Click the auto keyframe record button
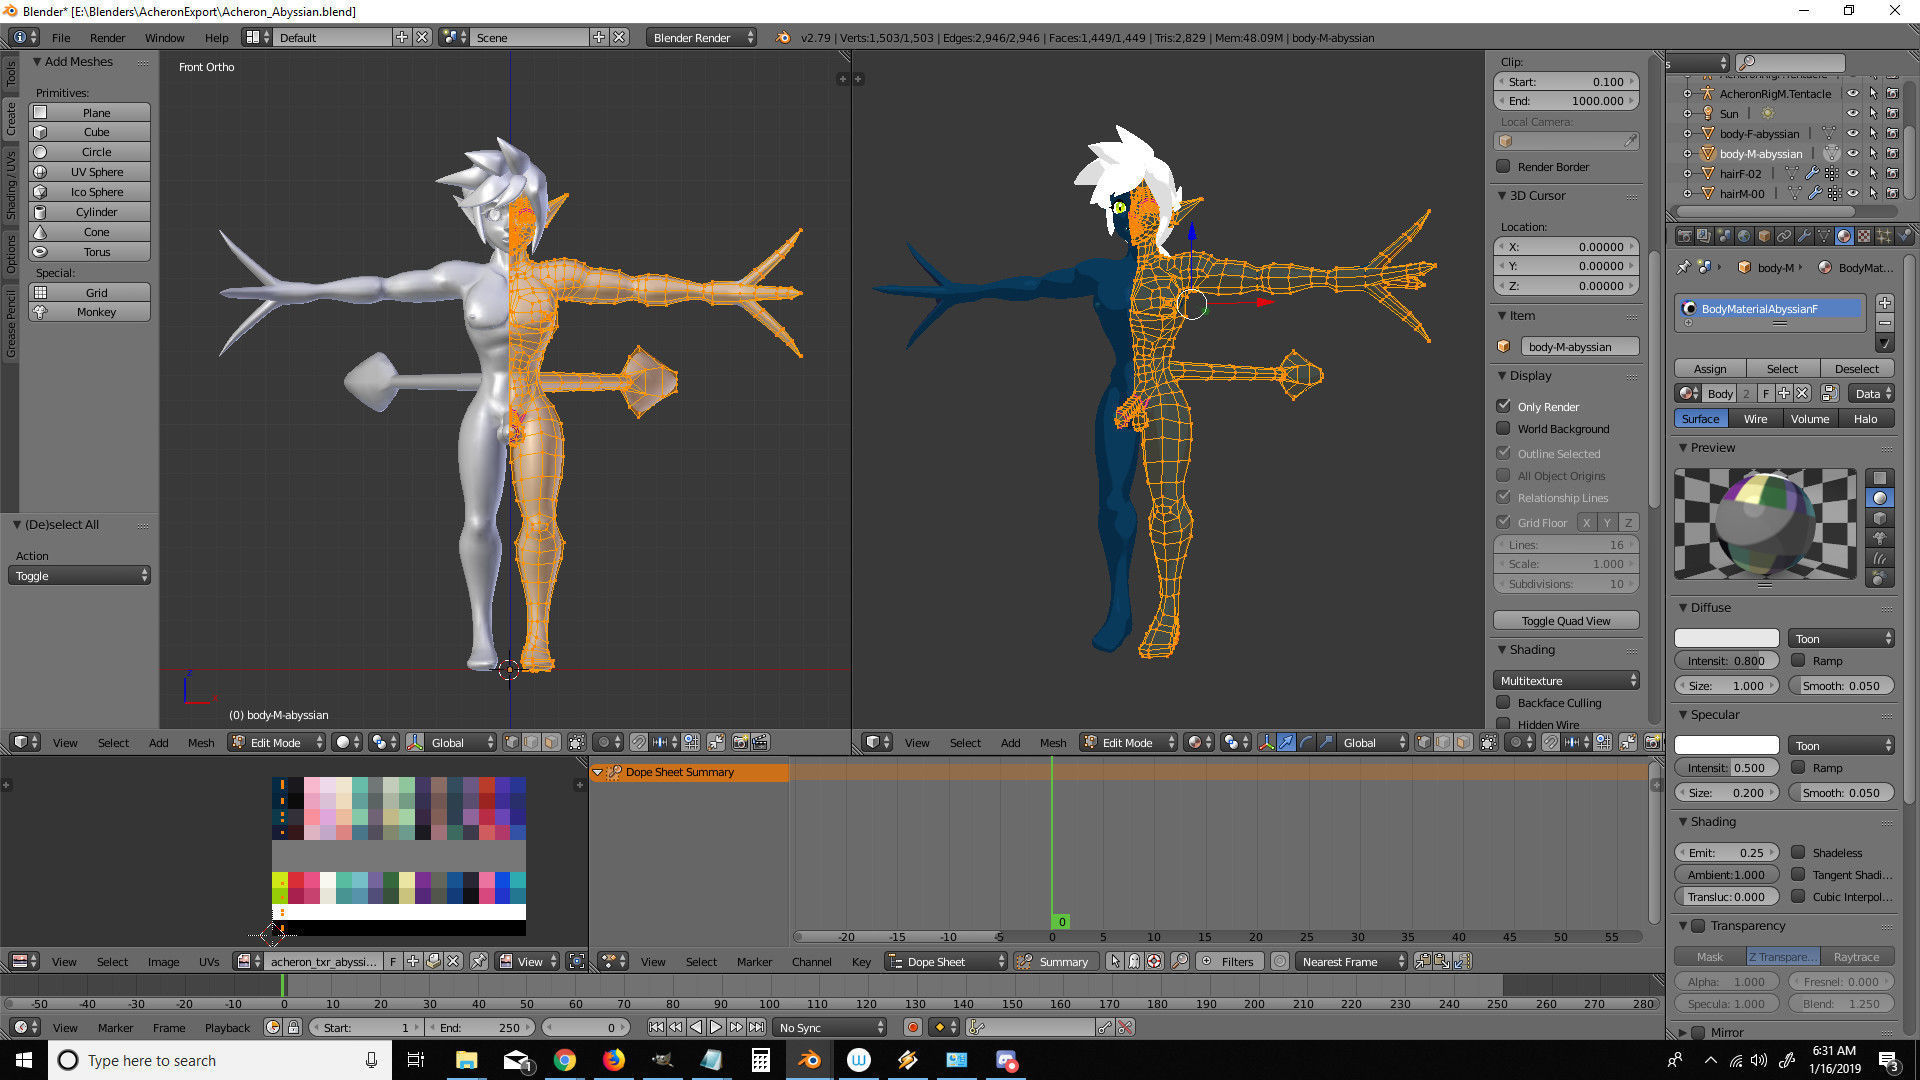Image resolution: width=1920 pixels, height=1080 pixels. click(x=912, y=1027)
